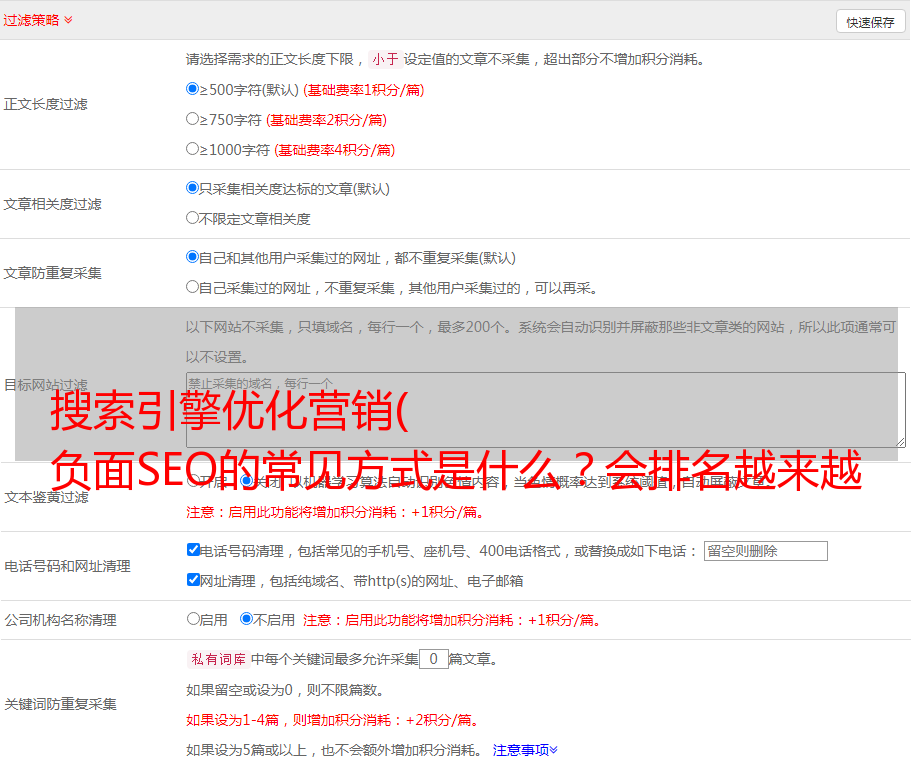Expand the 注意事项 link
912x768 pixels.
point(525,749)
